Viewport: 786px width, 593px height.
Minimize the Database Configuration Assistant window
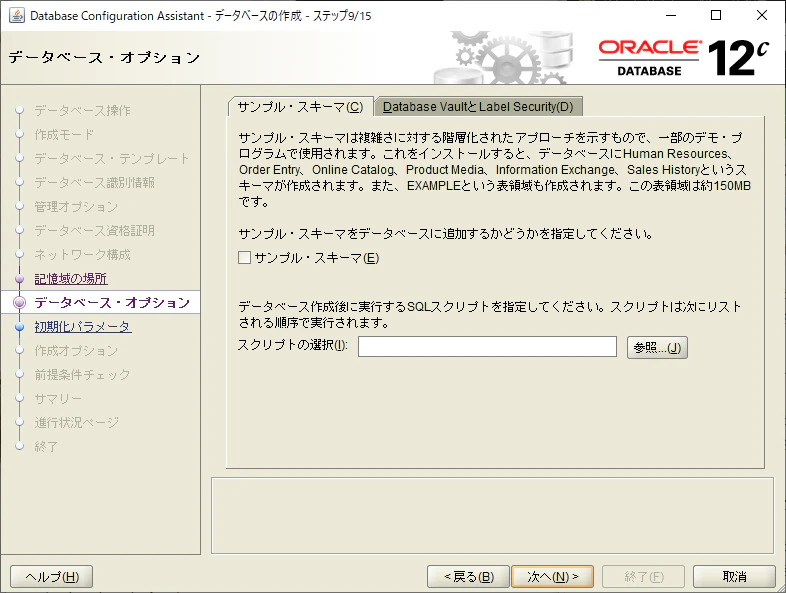pyautogui.click(x=671, y=16)
